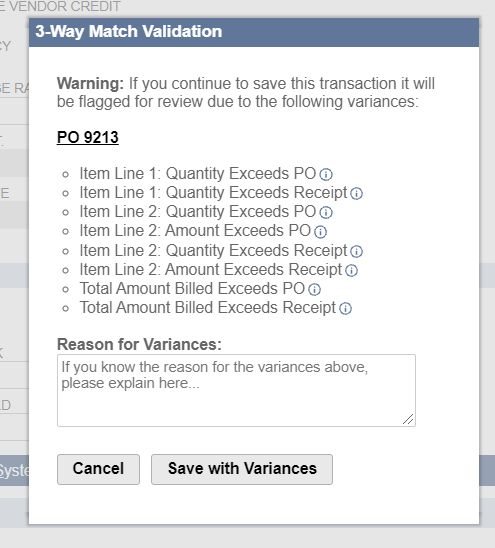
Task: Select Total Amount Billed Exceeds PO text
Action: point(192,288)
